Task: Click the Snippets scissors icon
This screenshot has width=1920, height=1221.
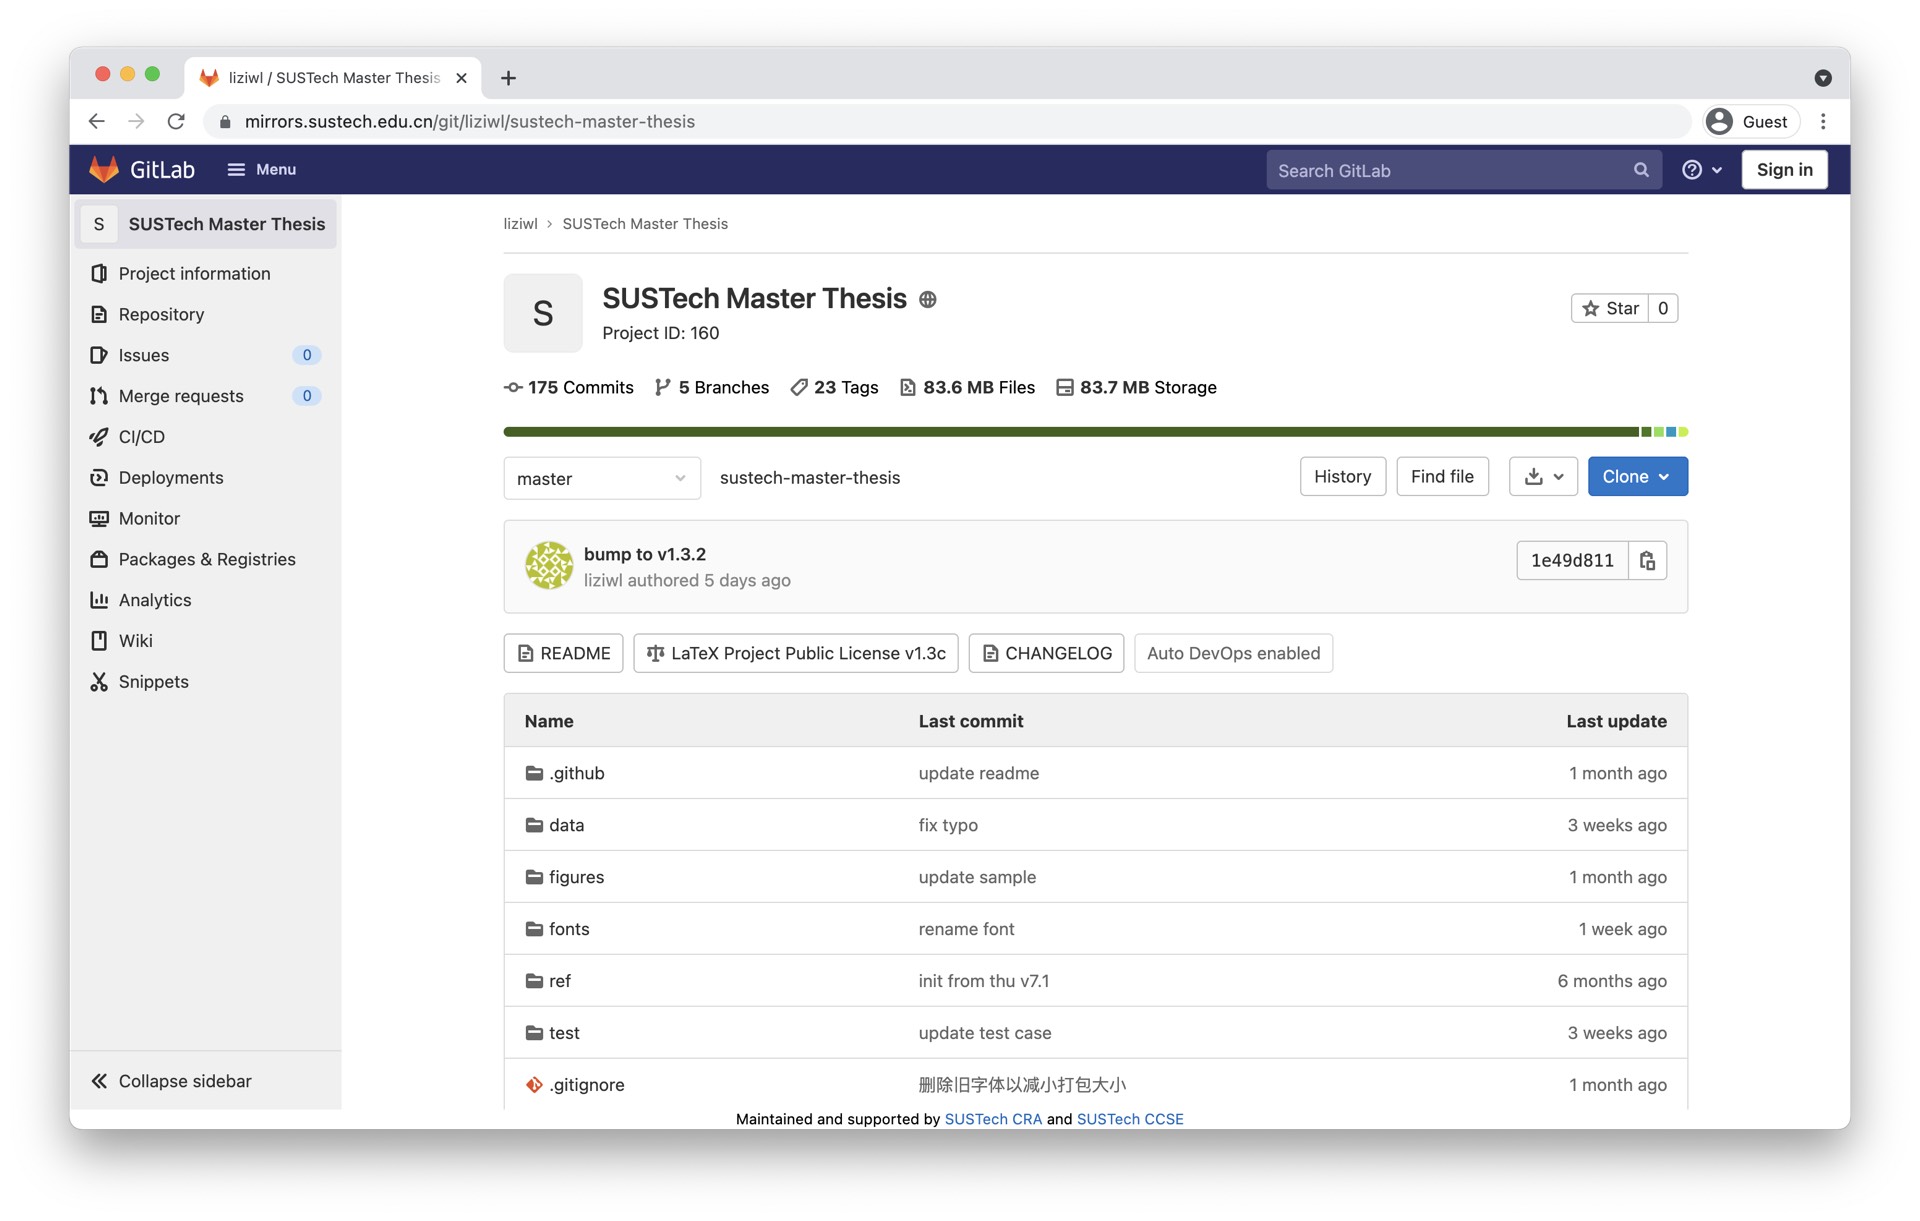Action: pos(99,682)
